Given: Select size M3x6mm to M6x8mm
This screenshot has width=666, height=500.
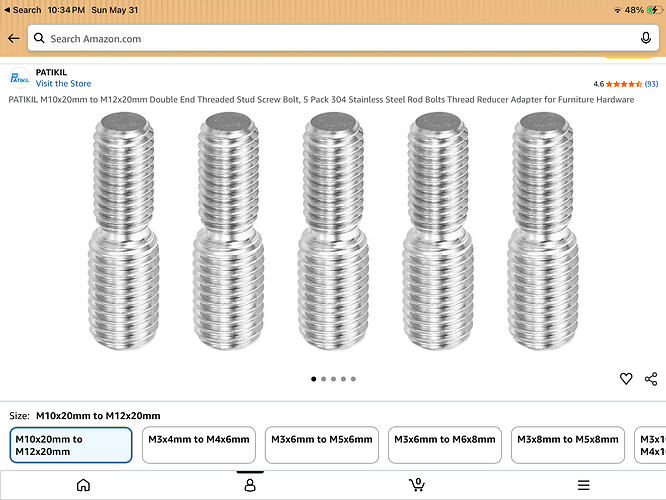Looking at the screenshot, I should pyautogui.click(x=445, y=445).
